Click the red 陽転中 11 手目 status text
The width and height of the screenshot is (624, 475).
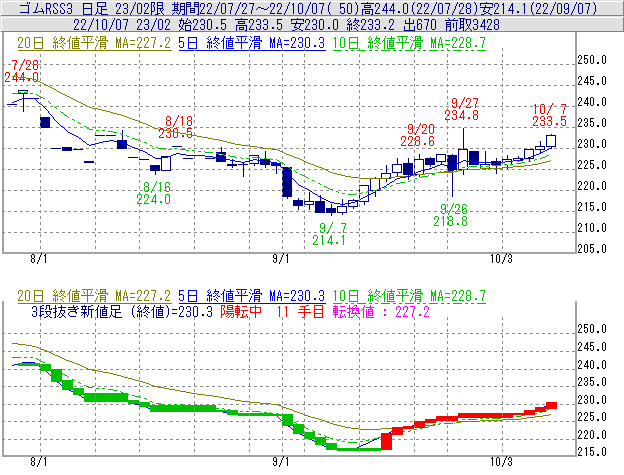[272, 311]
